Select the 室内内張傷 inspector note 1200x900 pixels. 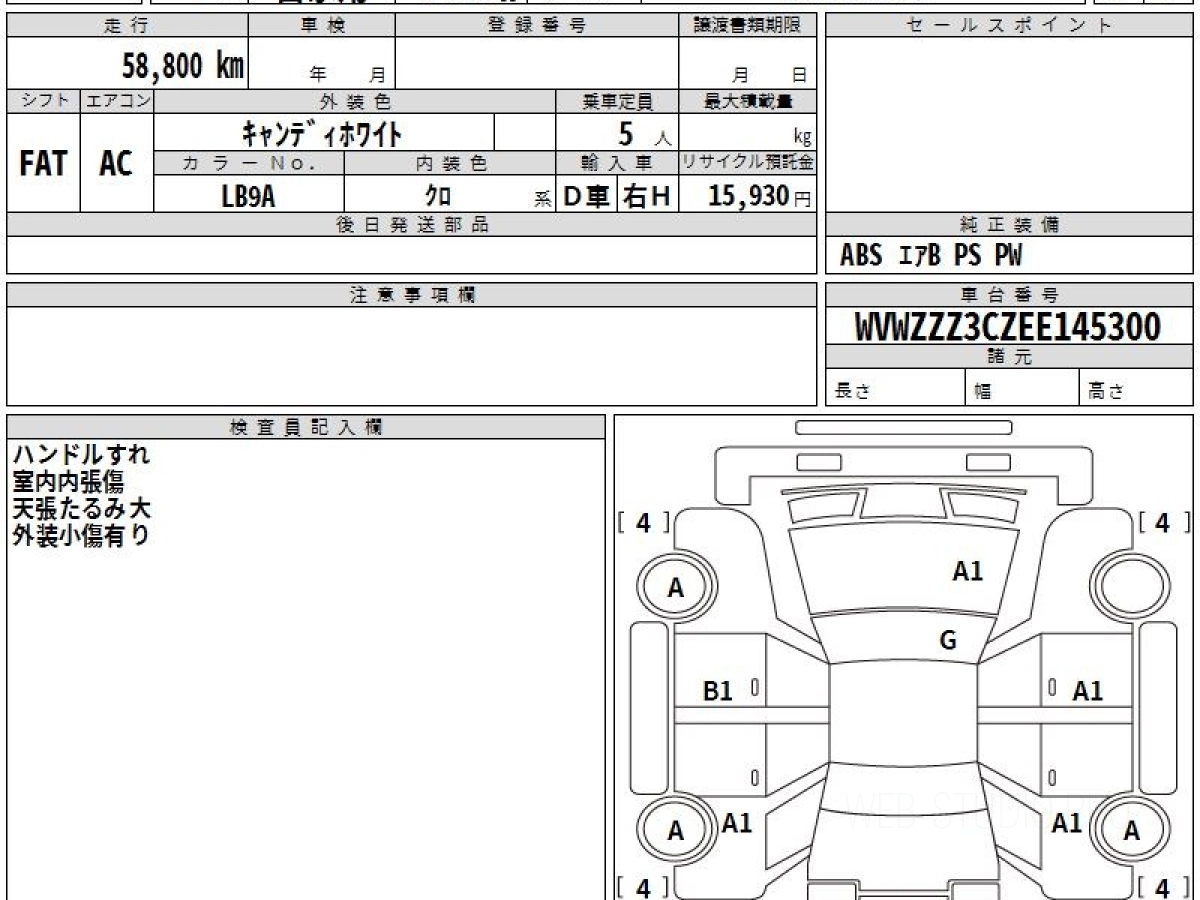[x=68, y=482]
